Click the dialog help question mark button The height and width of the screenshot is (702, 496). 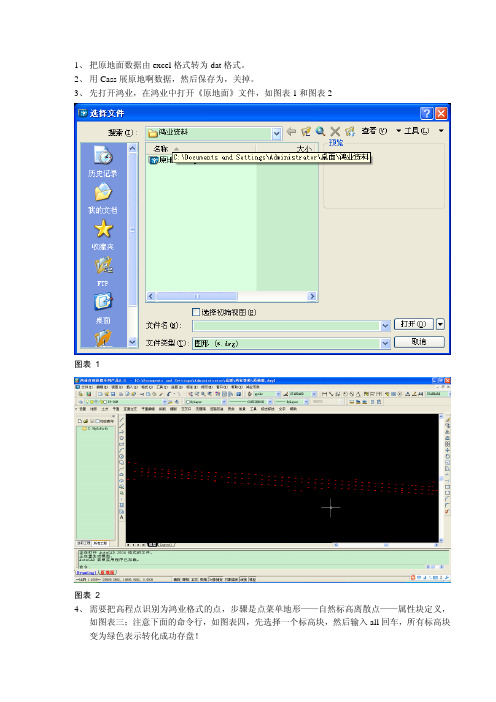(x=427, y=113)
